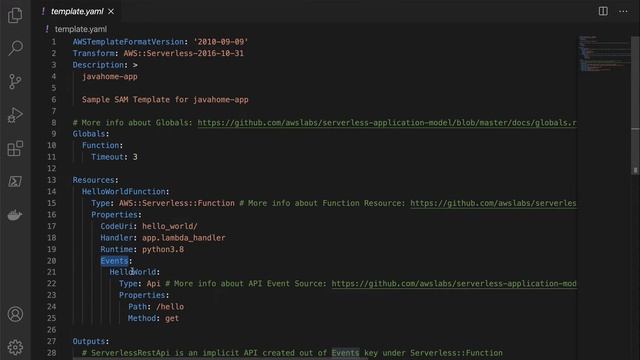640x360 pixels.
Task: Open the editor More Actions menu
Action: [x=623, y=11]
